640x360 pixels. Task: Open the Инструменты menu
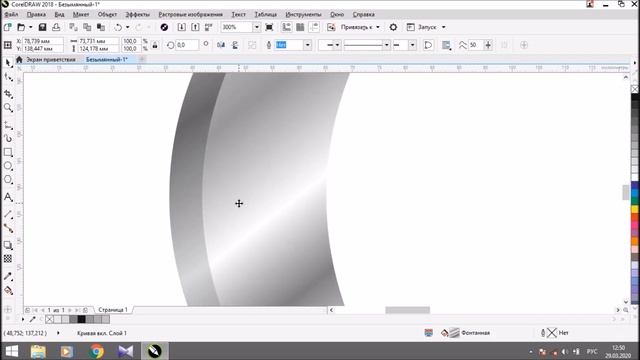click(303, 14)
